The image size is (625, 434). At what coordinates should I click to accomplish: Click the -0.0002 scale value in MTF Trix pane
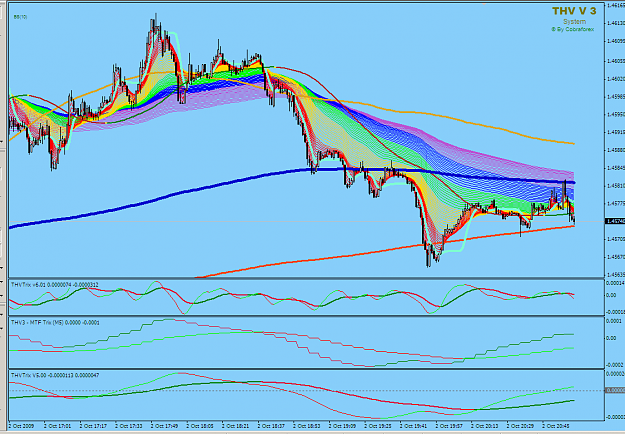(615, 365)
